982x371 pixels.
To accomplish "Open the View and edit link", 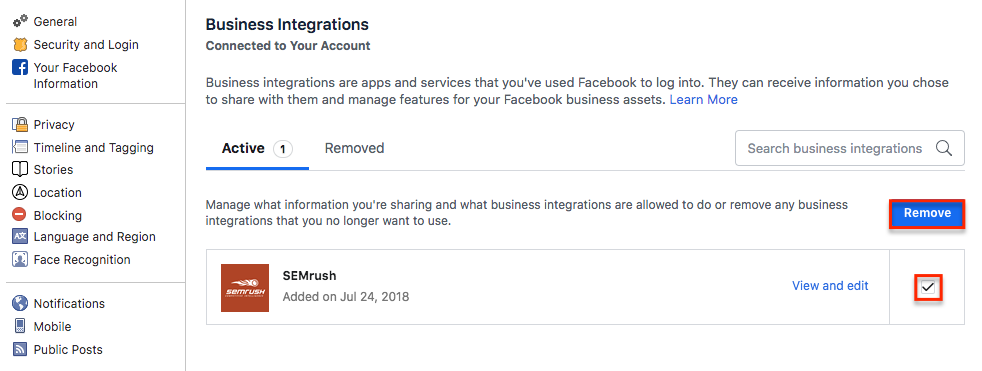I will (x=830, y=286).
